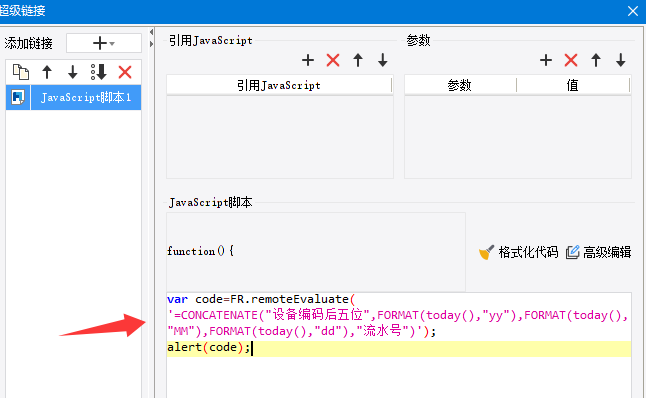Viewport: 646px width, 398px height.
Task: Move parameter down in the table
Action: click(x=621, y=60)
